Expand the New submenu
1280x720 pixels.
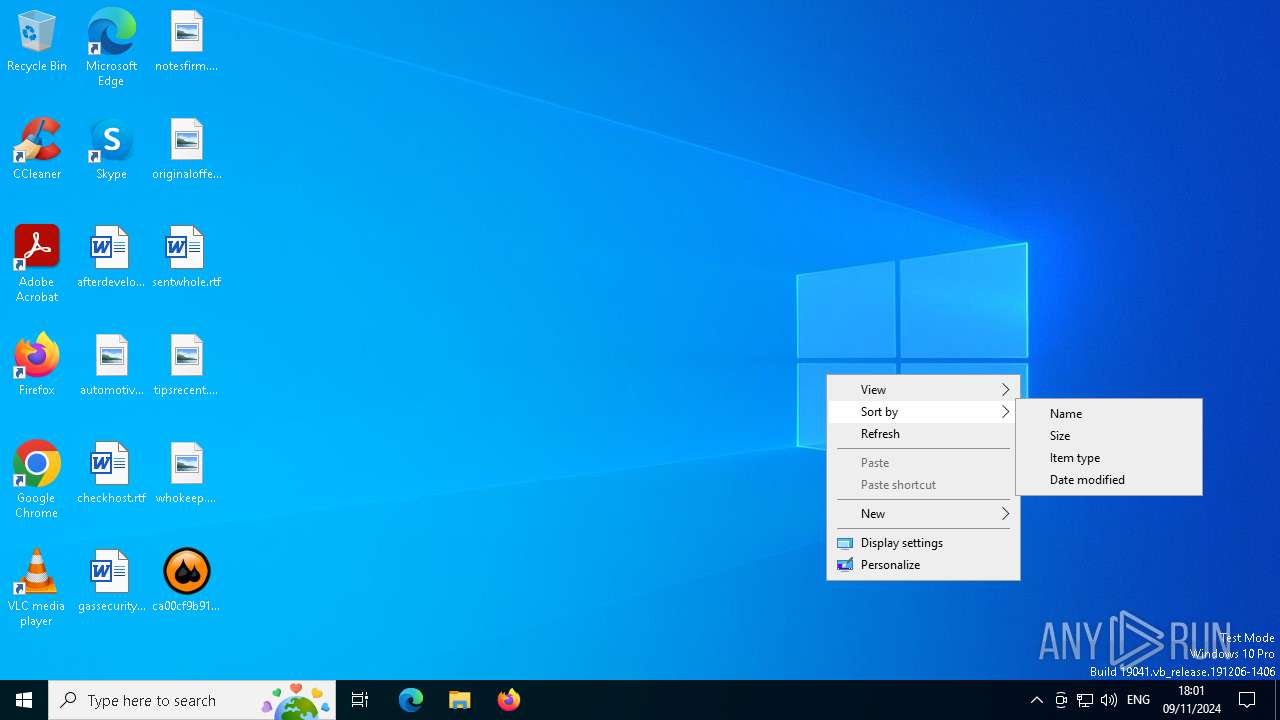tap(924, 514)
